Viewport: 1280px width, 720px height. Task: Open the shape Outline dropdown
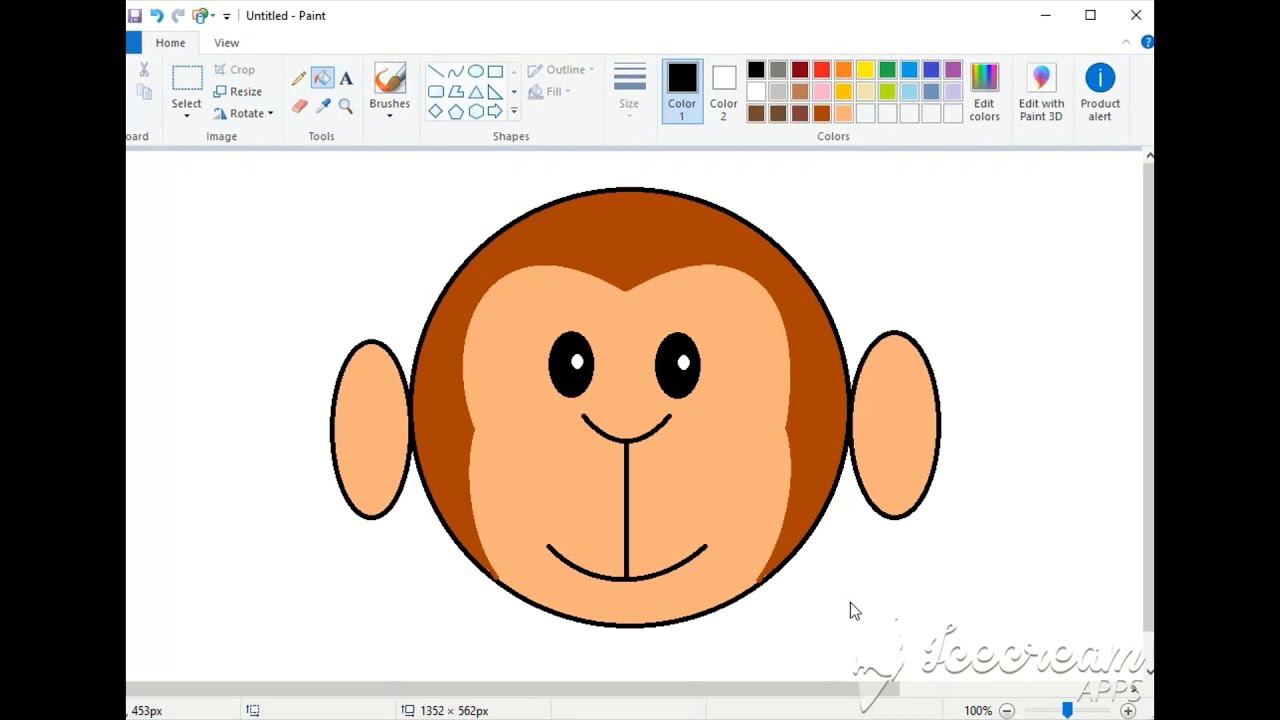pos(561,70)
